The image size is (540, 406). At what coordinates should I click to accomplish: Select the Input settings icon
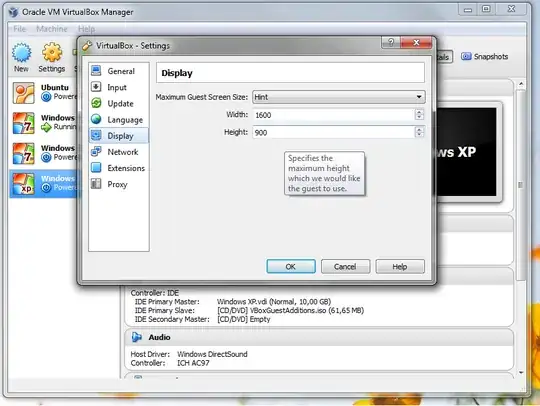coord(96,87)
